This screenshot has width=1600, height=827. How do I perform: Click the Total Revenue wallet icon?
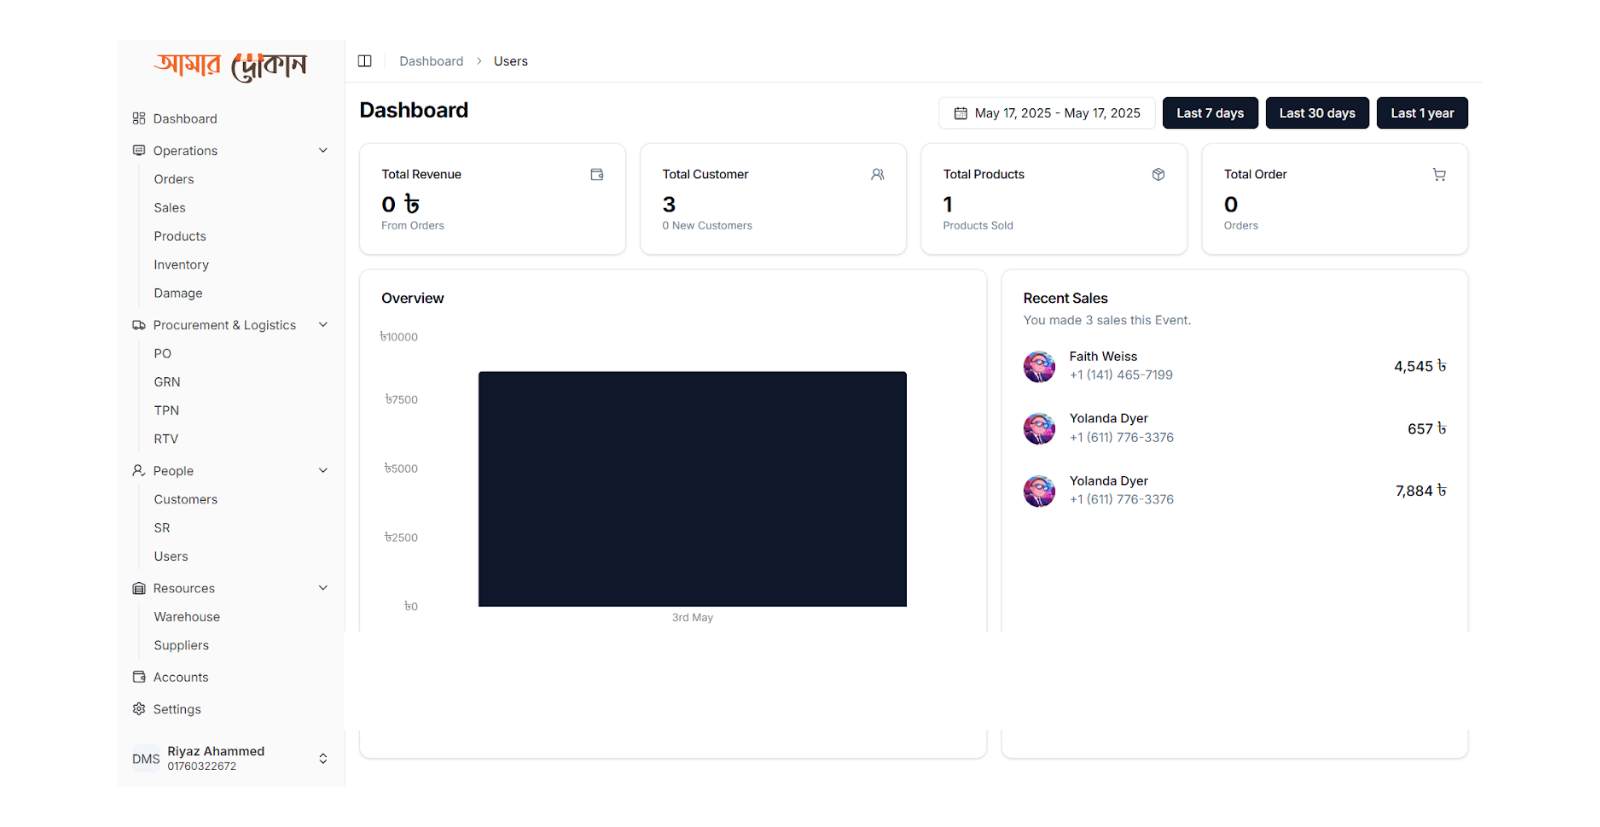click(597, 174)
